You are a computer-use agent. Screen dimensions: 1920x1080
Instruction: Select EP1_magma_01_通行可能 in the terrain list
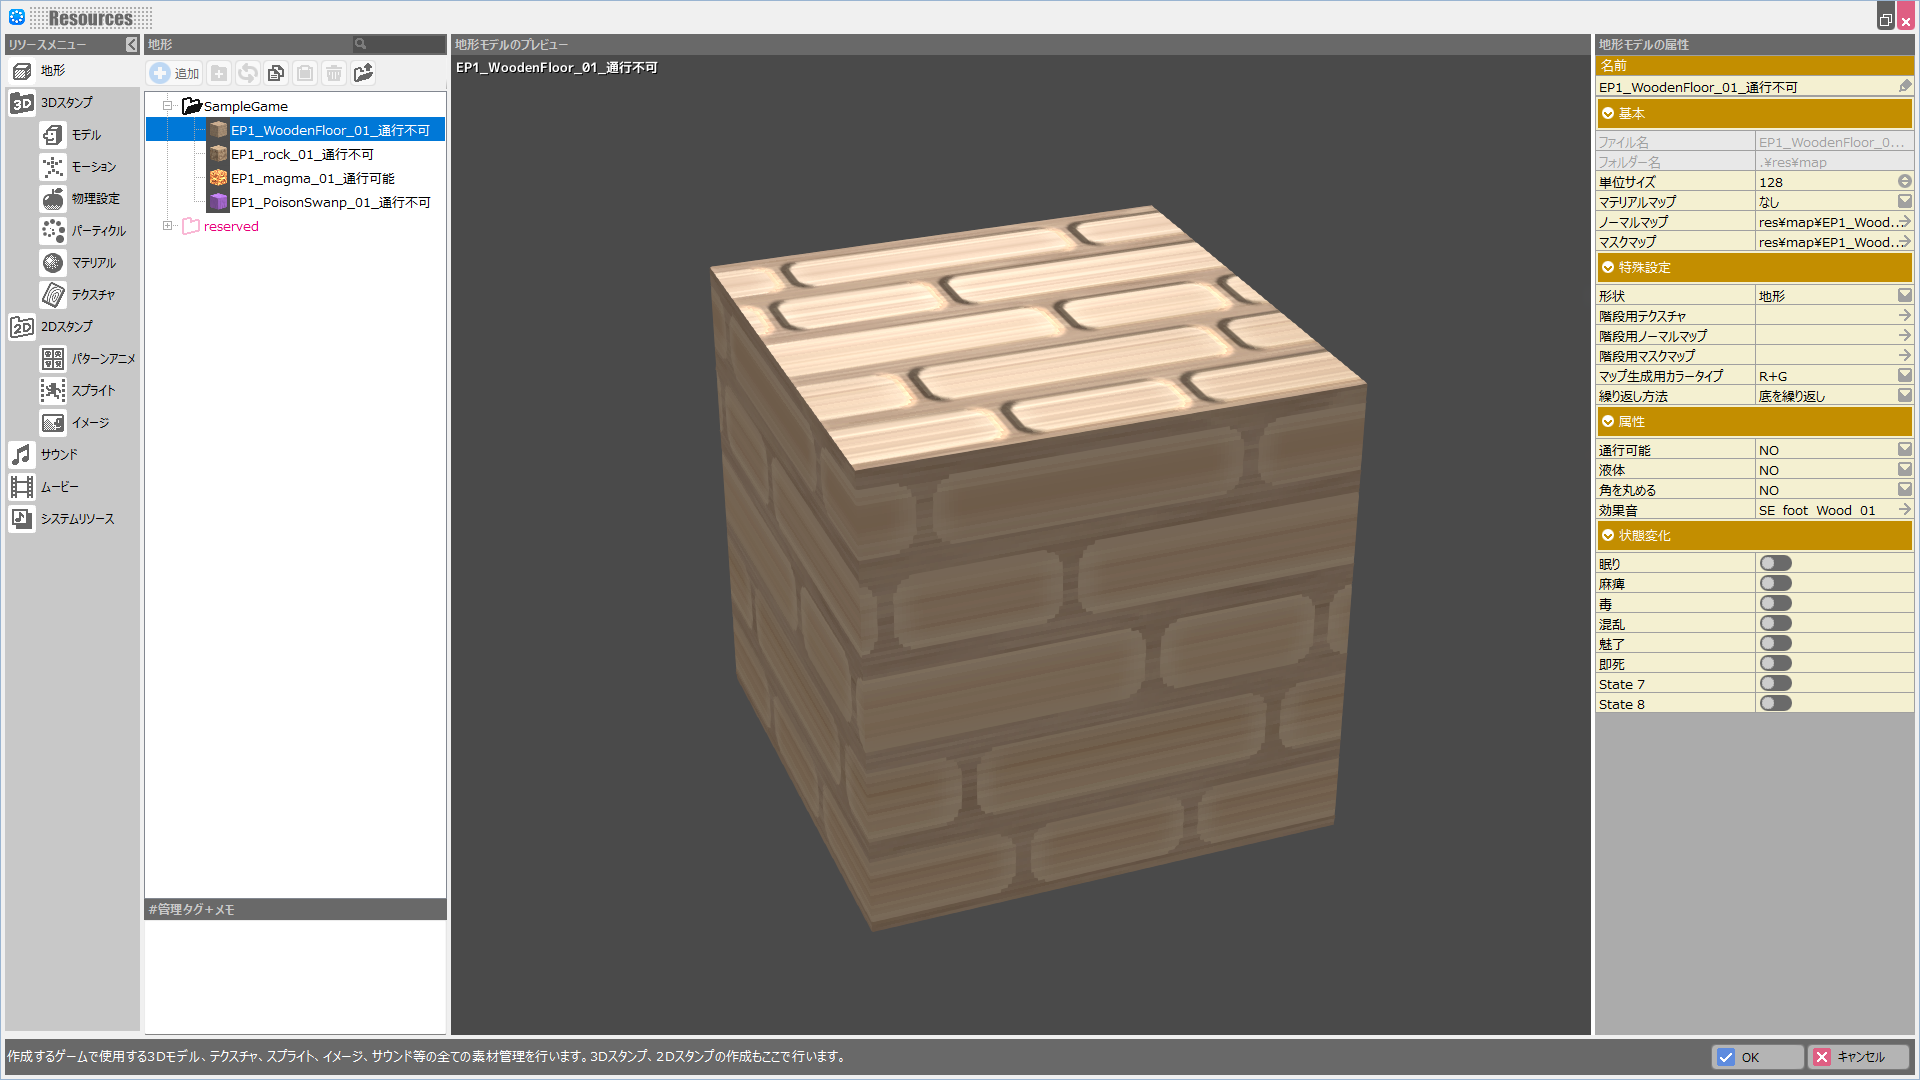(x=312, y=179)
